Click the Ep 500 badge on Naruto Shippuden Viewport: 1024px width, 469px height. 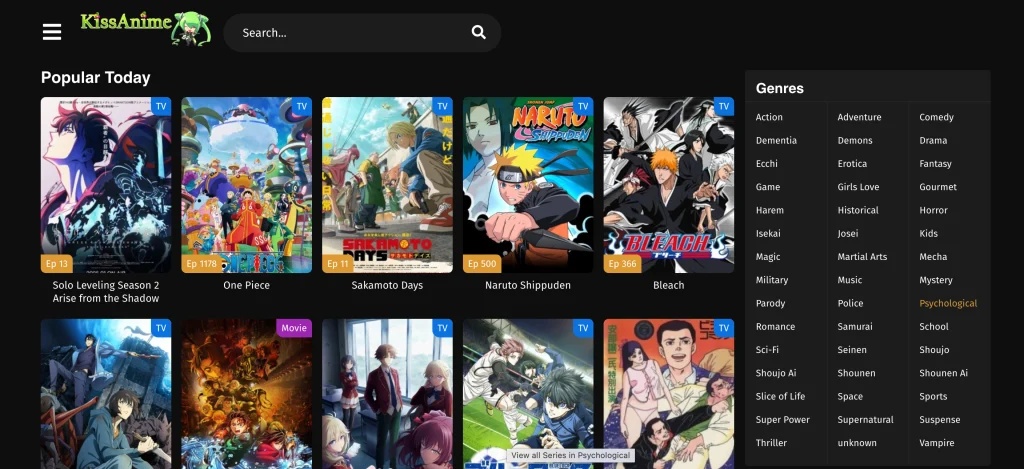pyautogui.click(x=483, y=264)
